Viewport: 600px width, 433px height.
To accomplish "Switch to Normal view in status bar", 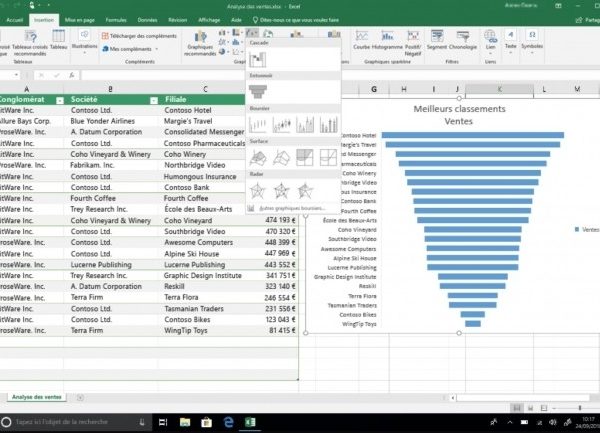I will coord(517,408).
